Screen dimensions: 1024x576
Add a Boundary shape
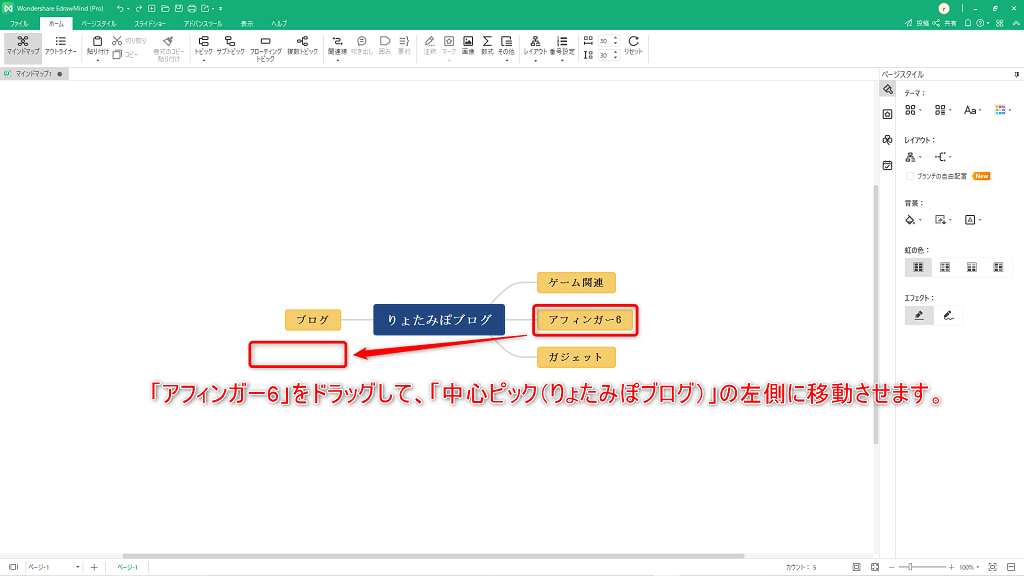coord(385,46)
